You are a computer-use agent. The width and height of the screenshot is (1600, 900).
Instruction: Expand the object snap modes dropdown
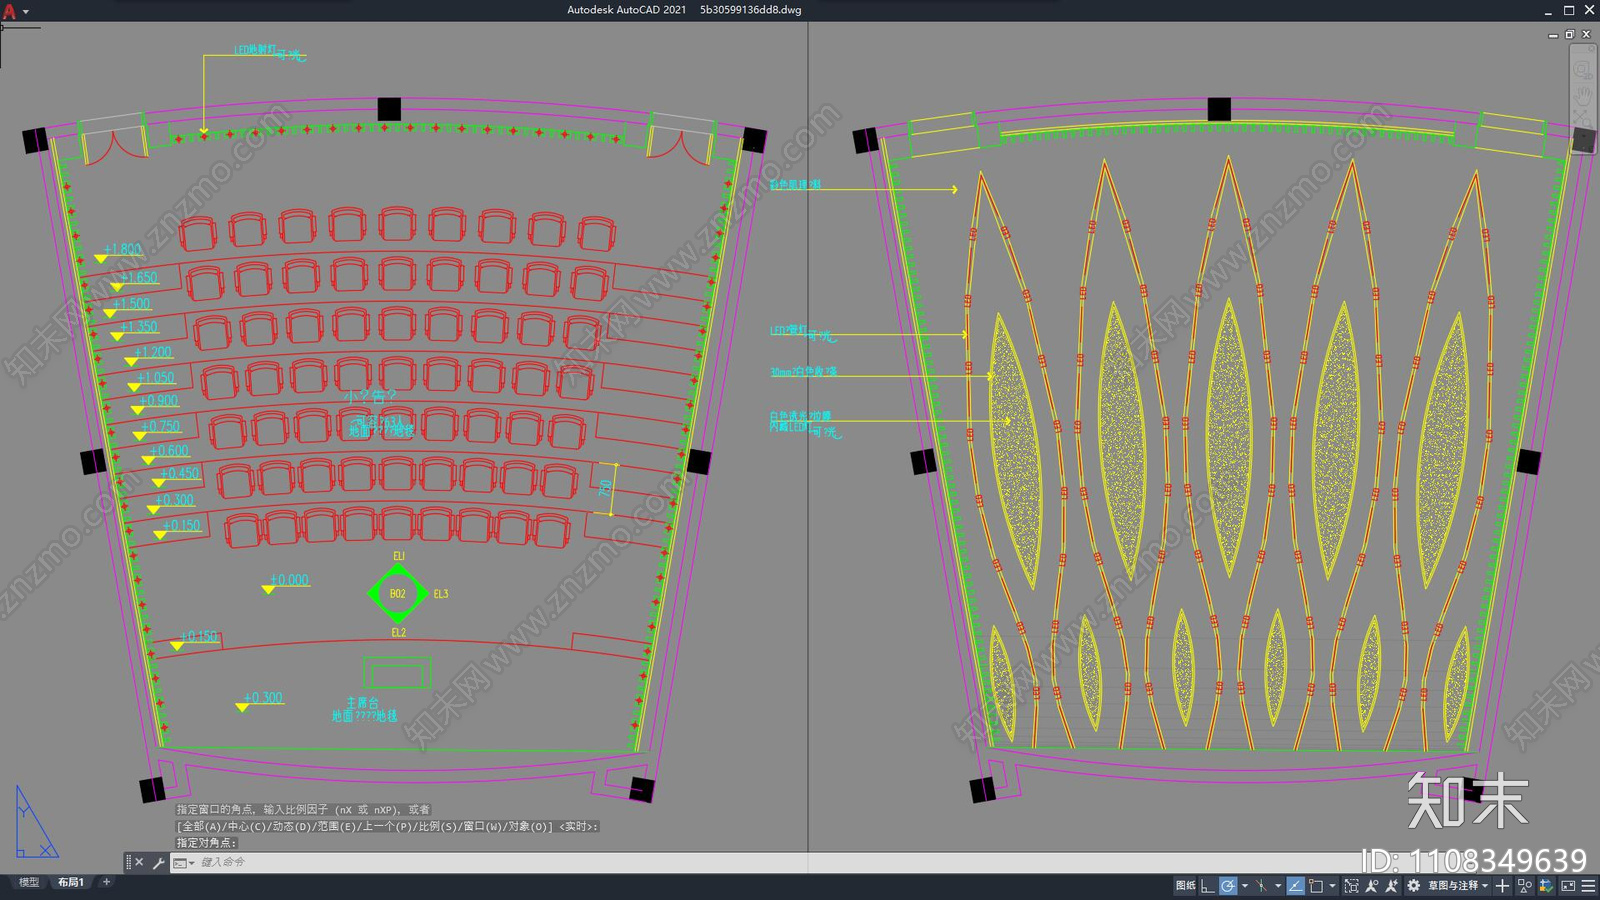coord(1332,885)
